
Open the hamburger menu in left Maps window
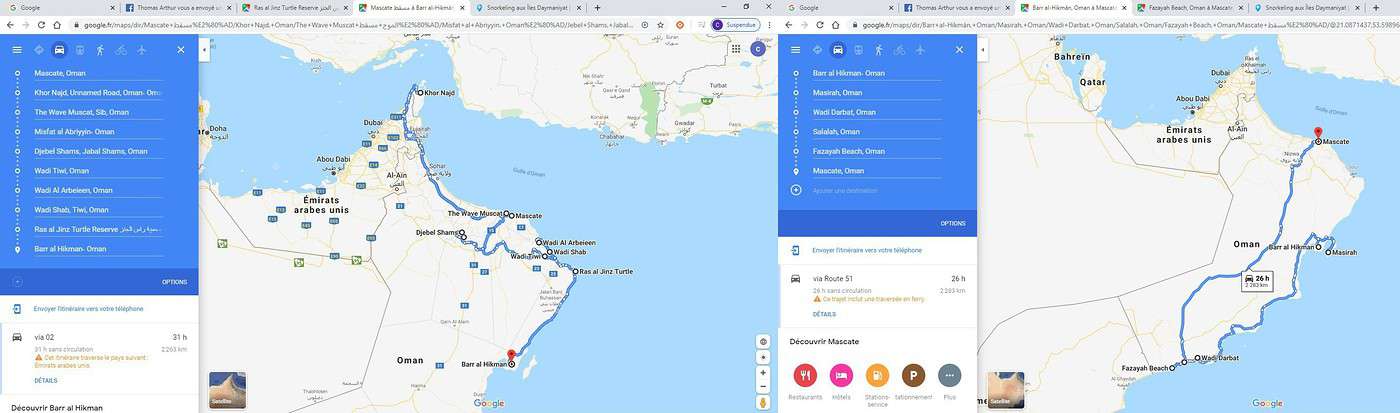coord(17,49)
